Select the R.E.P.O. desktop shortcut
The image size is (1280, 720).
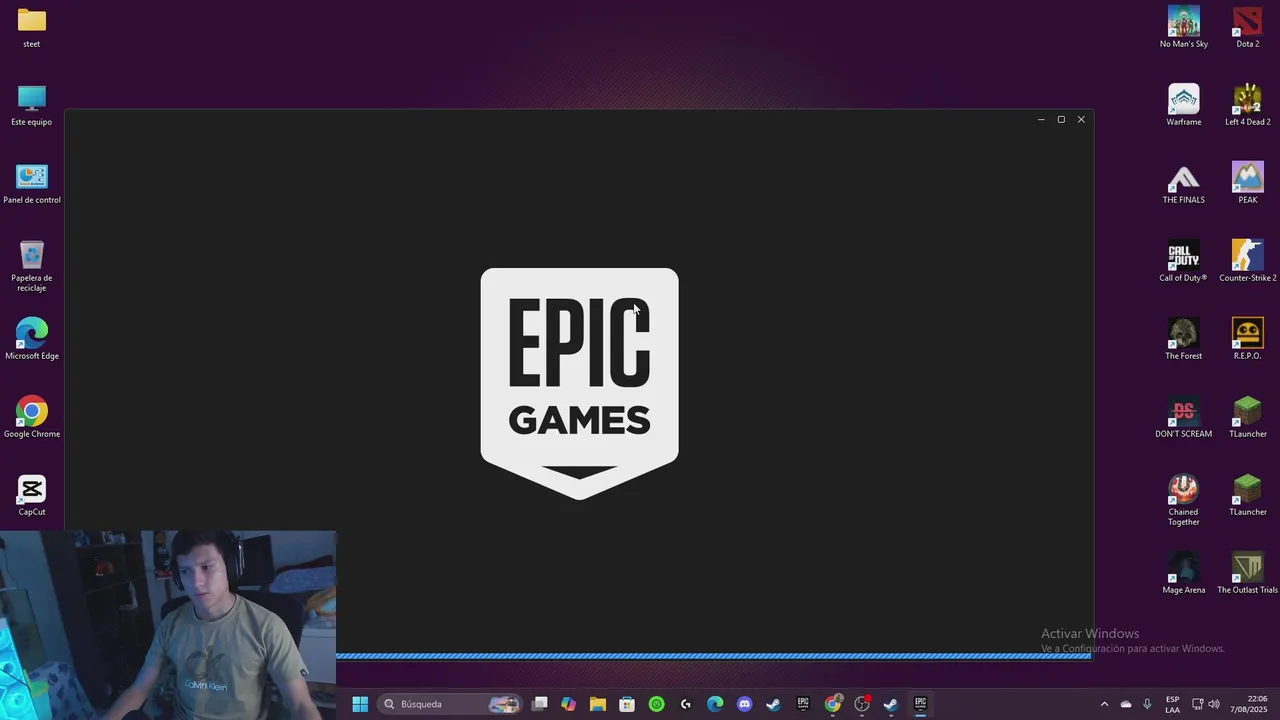coord(1248,339)
